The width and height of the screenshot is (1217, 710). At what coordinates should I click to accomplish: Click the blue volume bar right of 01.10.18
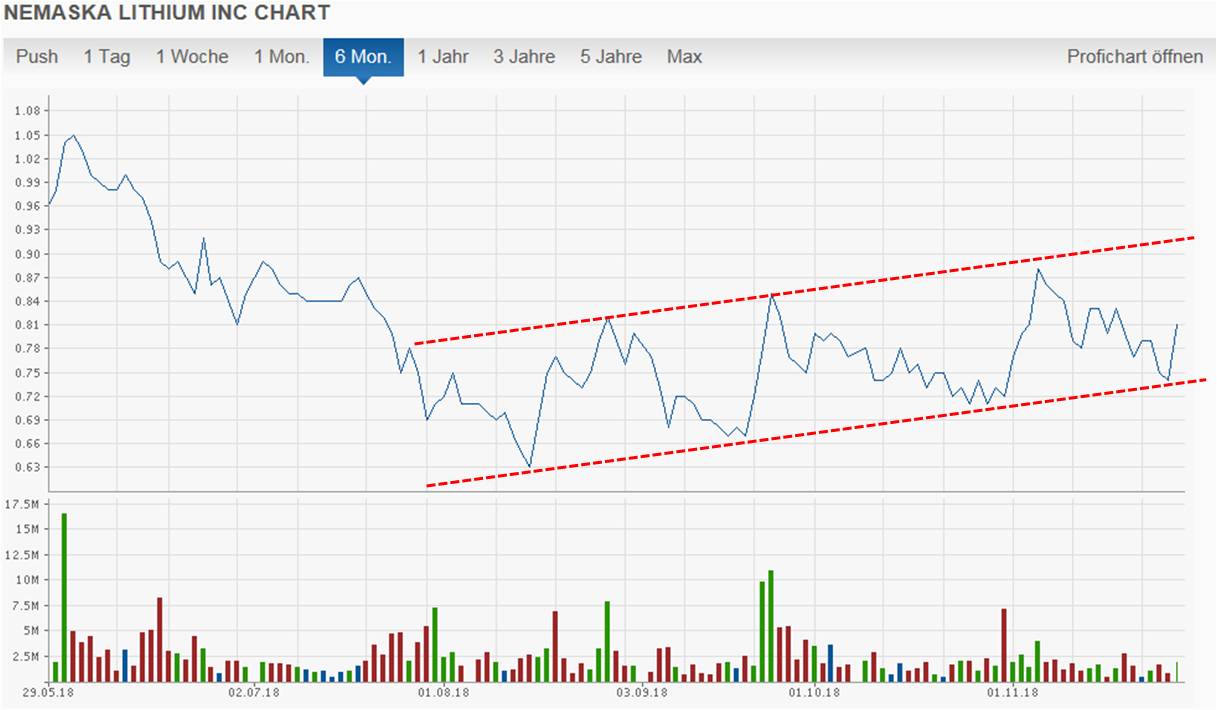tap(830, 662)
